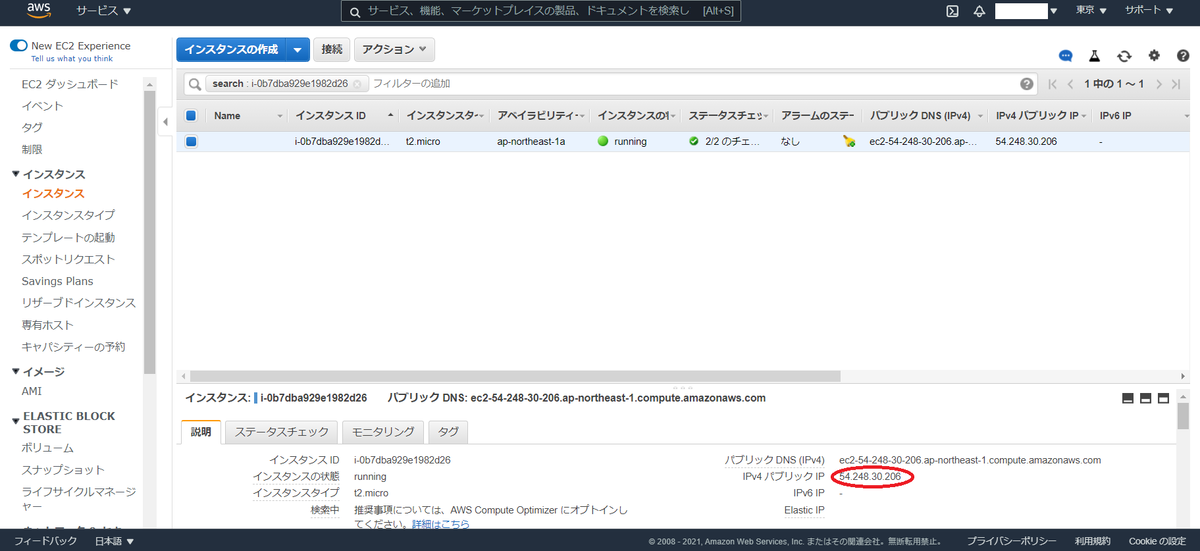1200x551 pixels.
Task: Open 利用規約 footer link
Action: (x=1092, y=541)
